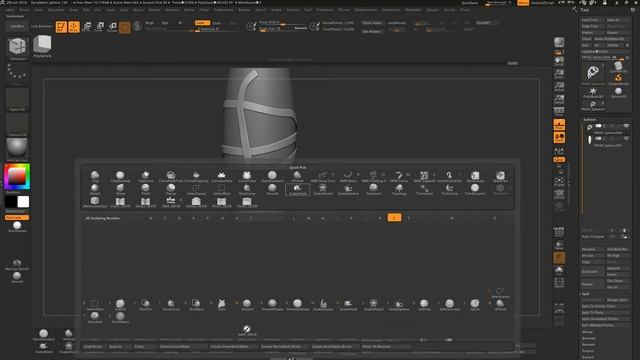Click the Move gizmo icon in top shelf

87,27
